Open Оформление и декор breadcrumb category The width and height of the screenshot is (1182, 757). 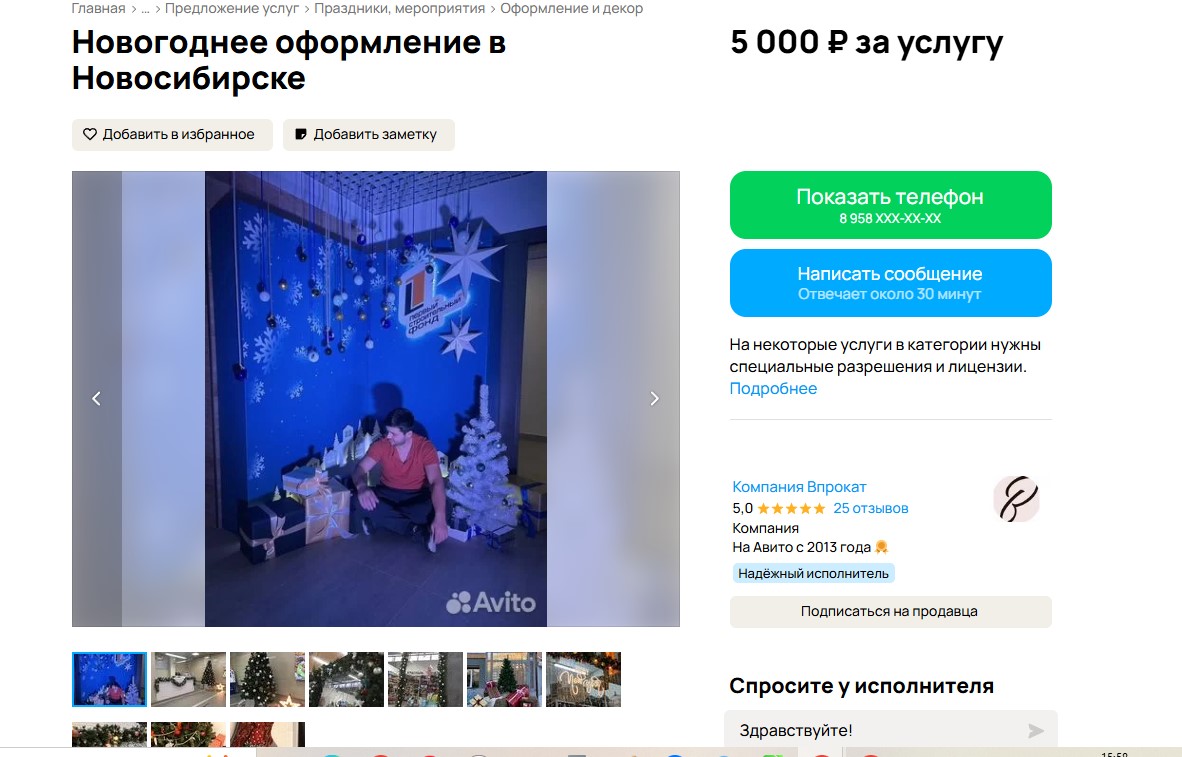571,9
